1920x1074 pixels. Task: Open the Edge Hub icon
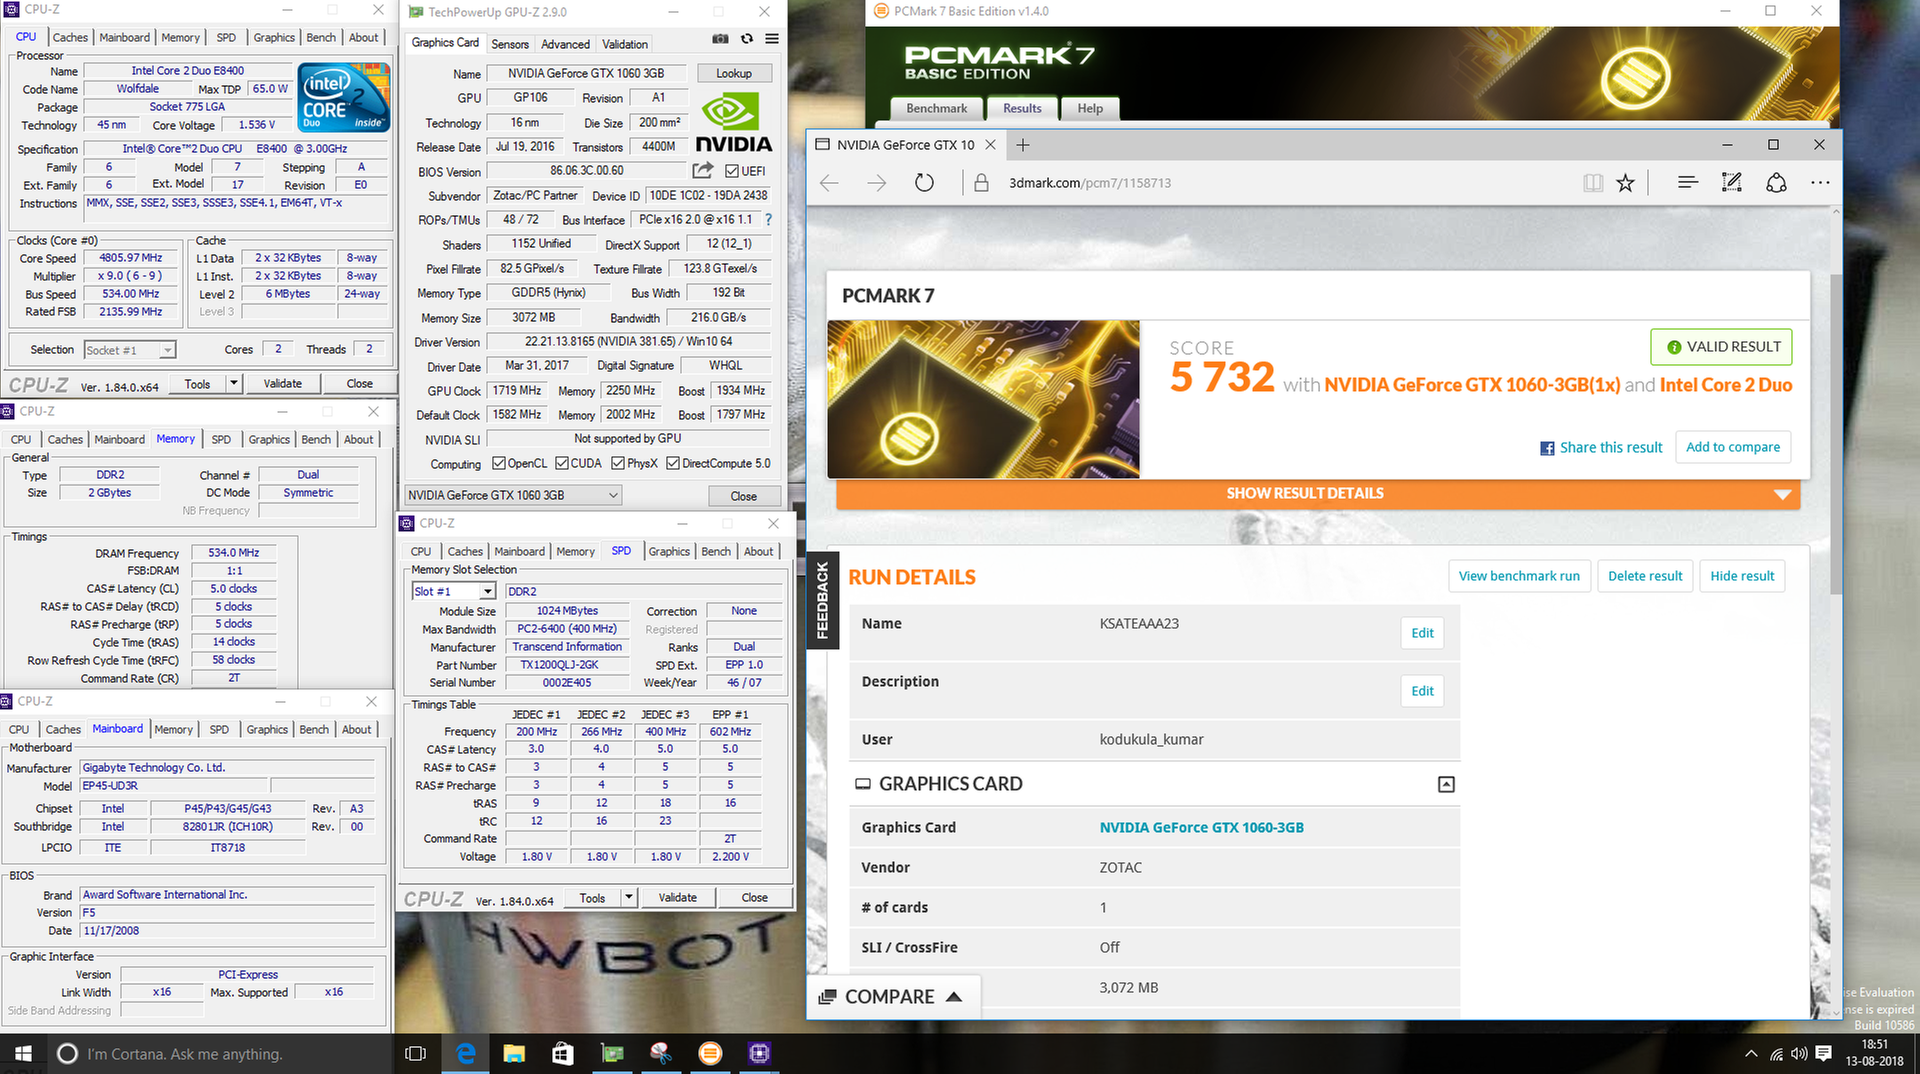tap(1688, 182)
